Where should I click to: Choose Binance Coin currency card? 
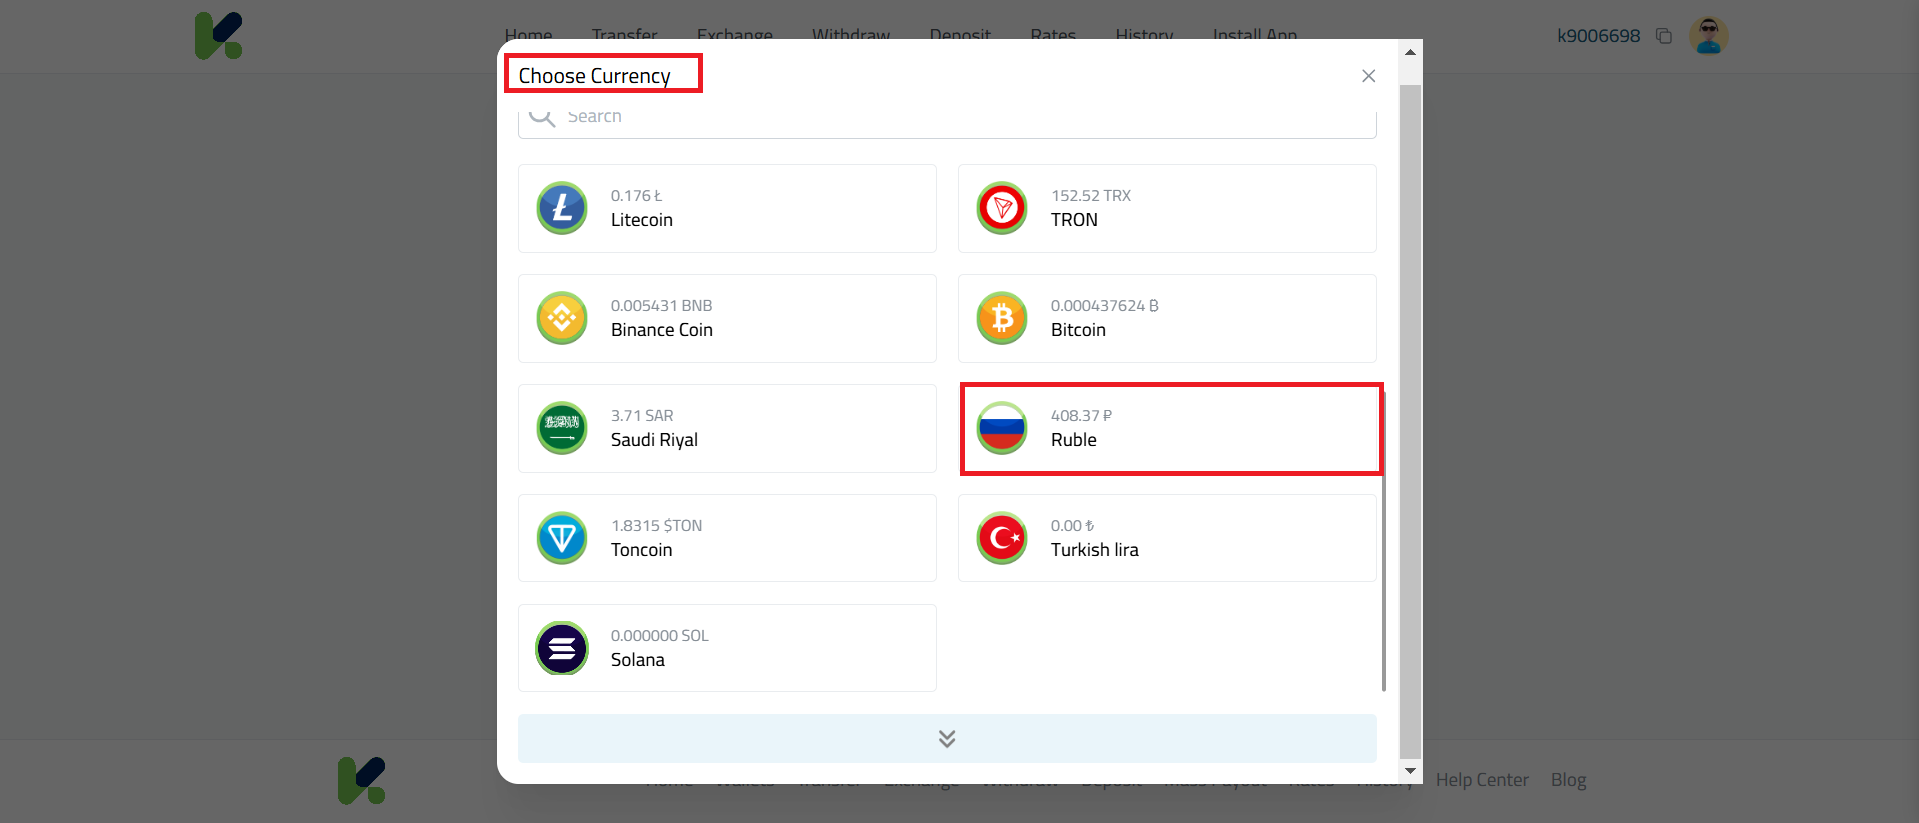(727, 318)
